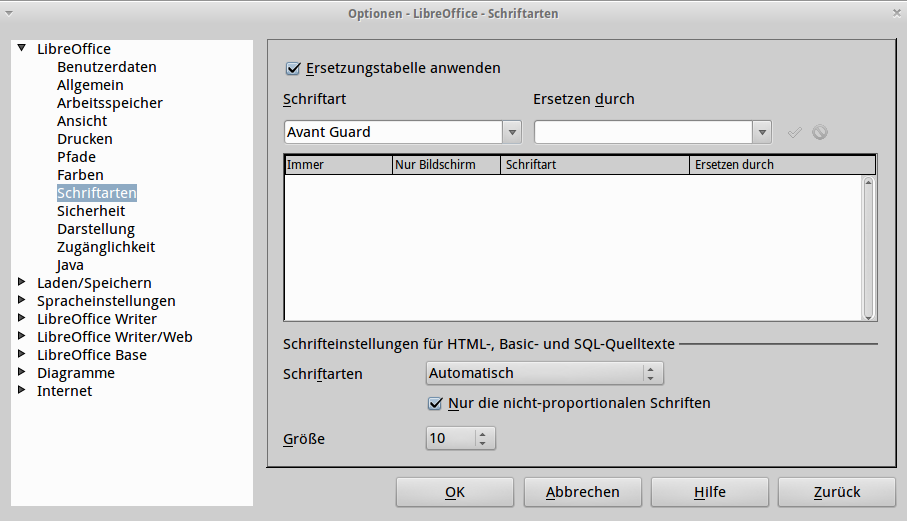Toggle the Ersetzungstabelle anwenden checkbox
This screenshot has height=521, width=907.
pyautogui.click(x=293, y=69)
